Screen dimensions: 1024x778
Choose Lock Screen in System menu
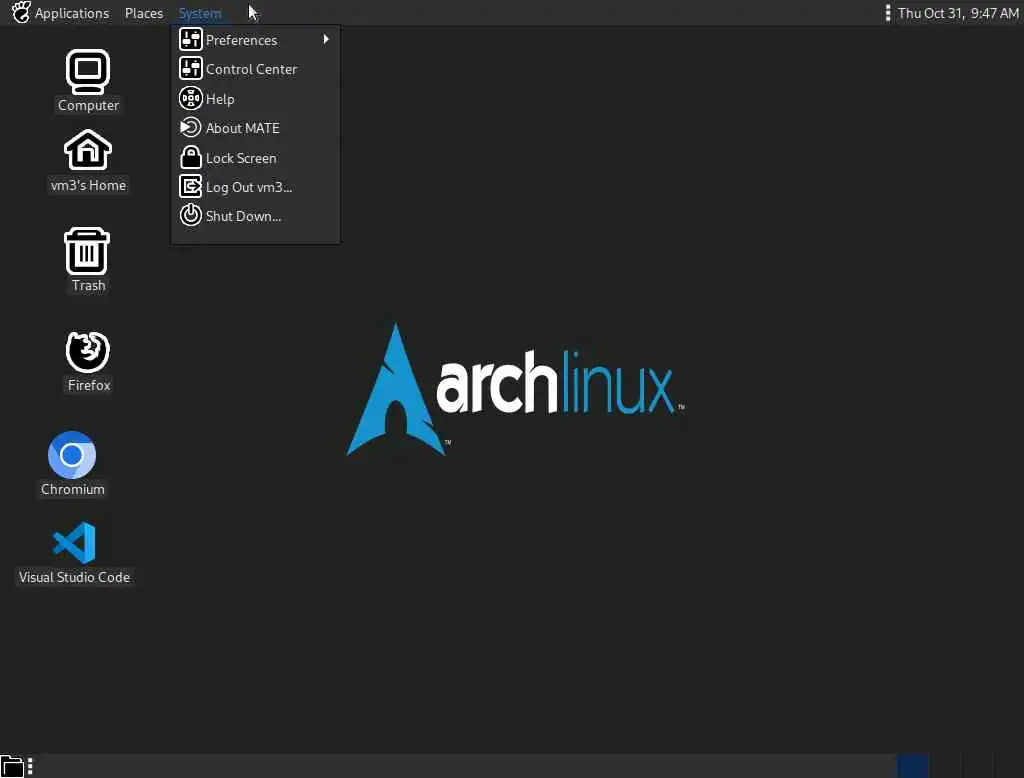(255, 157)
